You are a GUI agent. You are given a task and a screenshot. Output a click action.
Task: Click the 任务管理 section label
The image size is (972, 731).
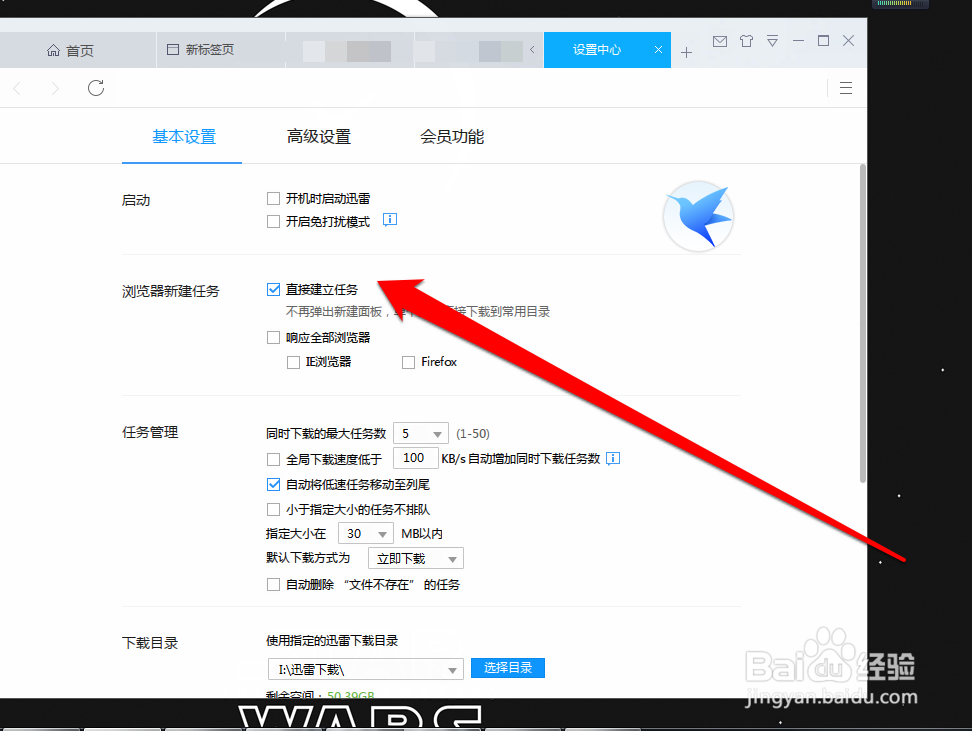(x=150, y=432)
